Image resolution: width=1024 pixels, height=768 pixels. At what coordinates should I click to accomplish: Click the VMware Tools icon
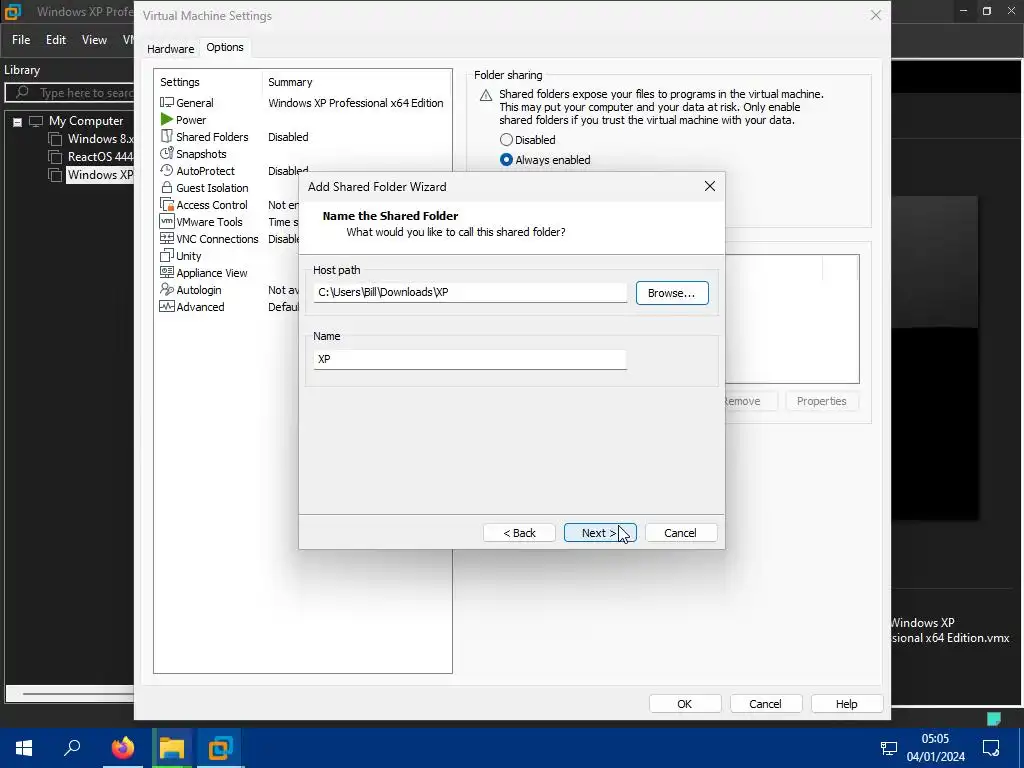[167, 221]
